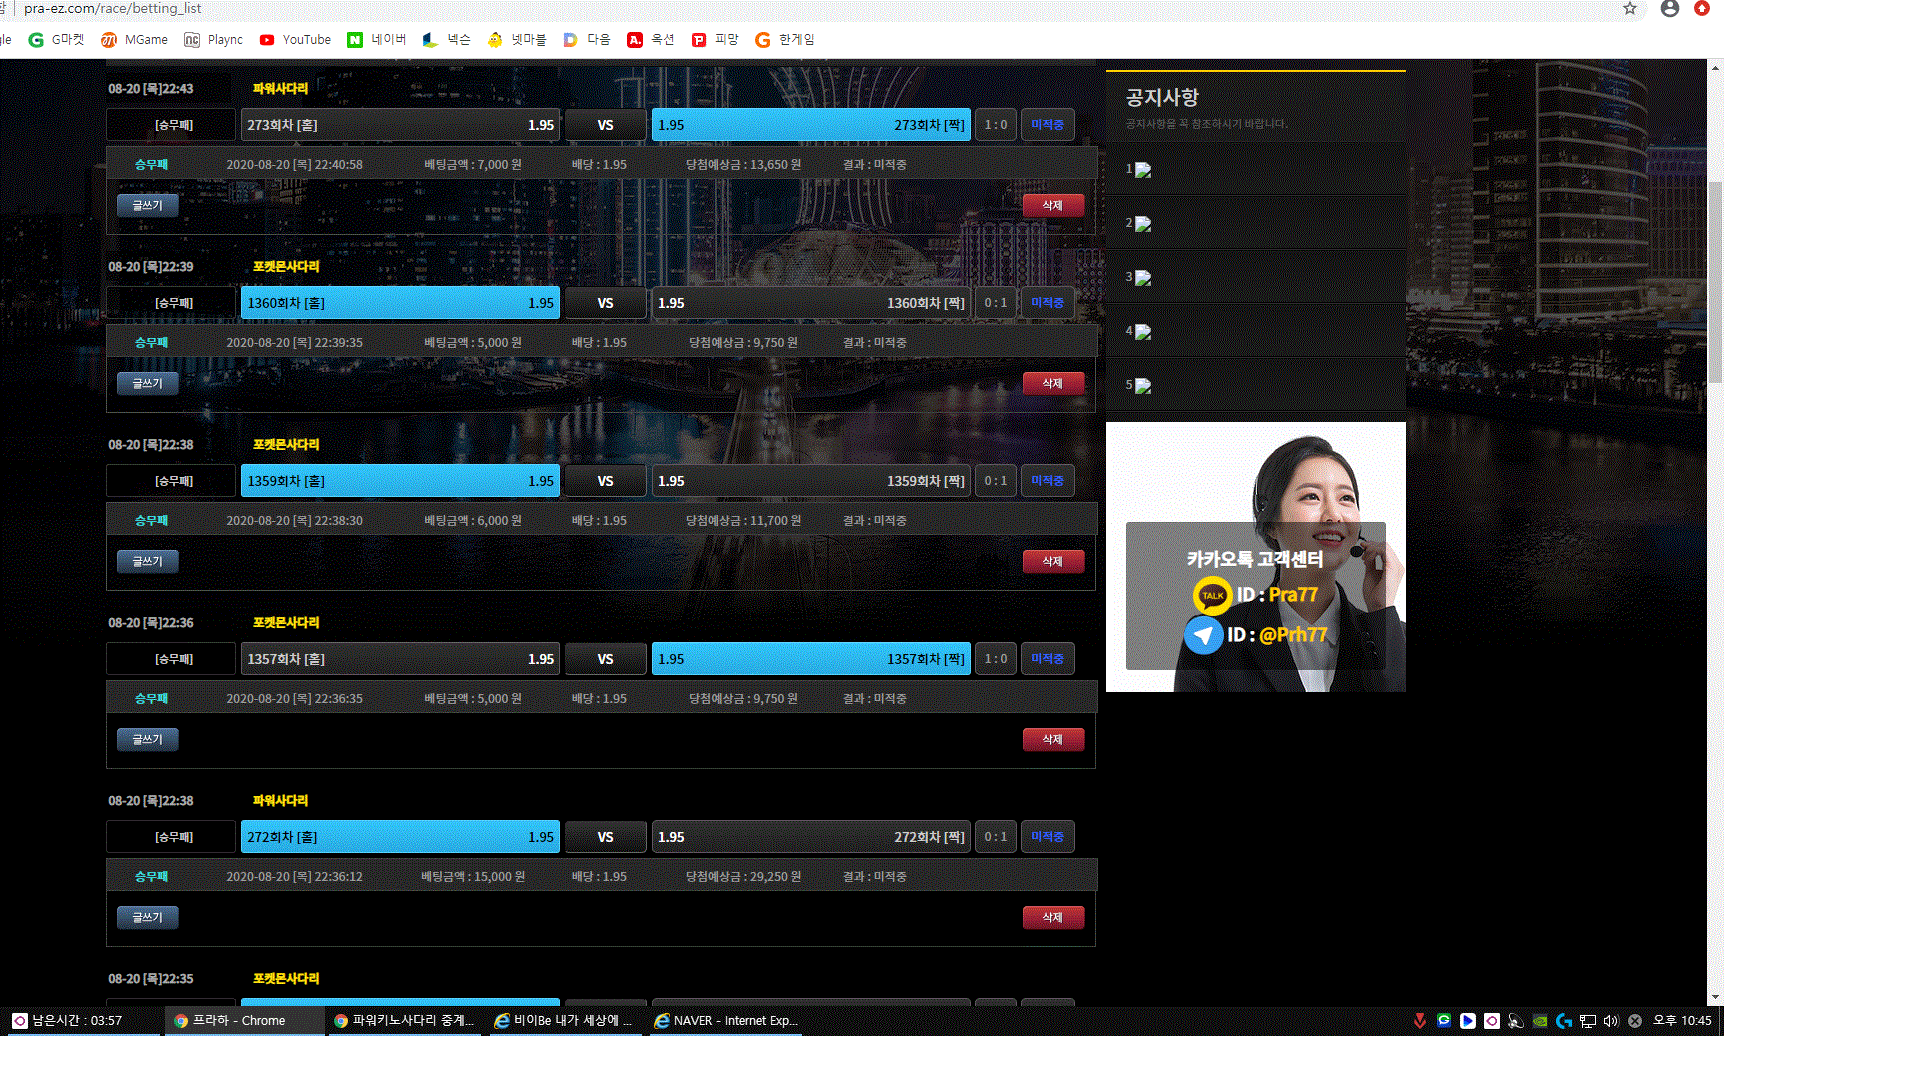Open the 한게임 bookmark
The width and height of the screenshot is (1920, 1080).
[785, 40]
